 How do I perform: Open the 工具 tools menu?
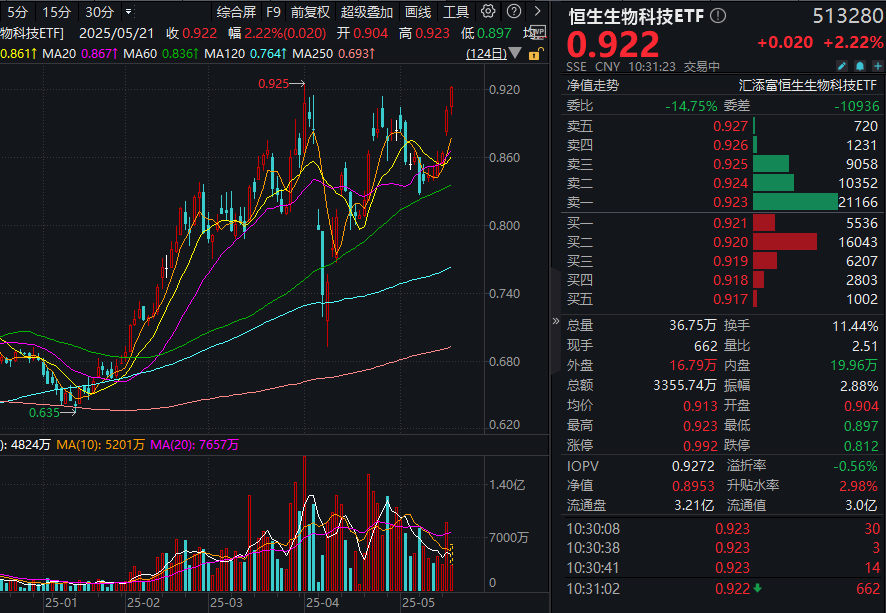click(456, 13)
